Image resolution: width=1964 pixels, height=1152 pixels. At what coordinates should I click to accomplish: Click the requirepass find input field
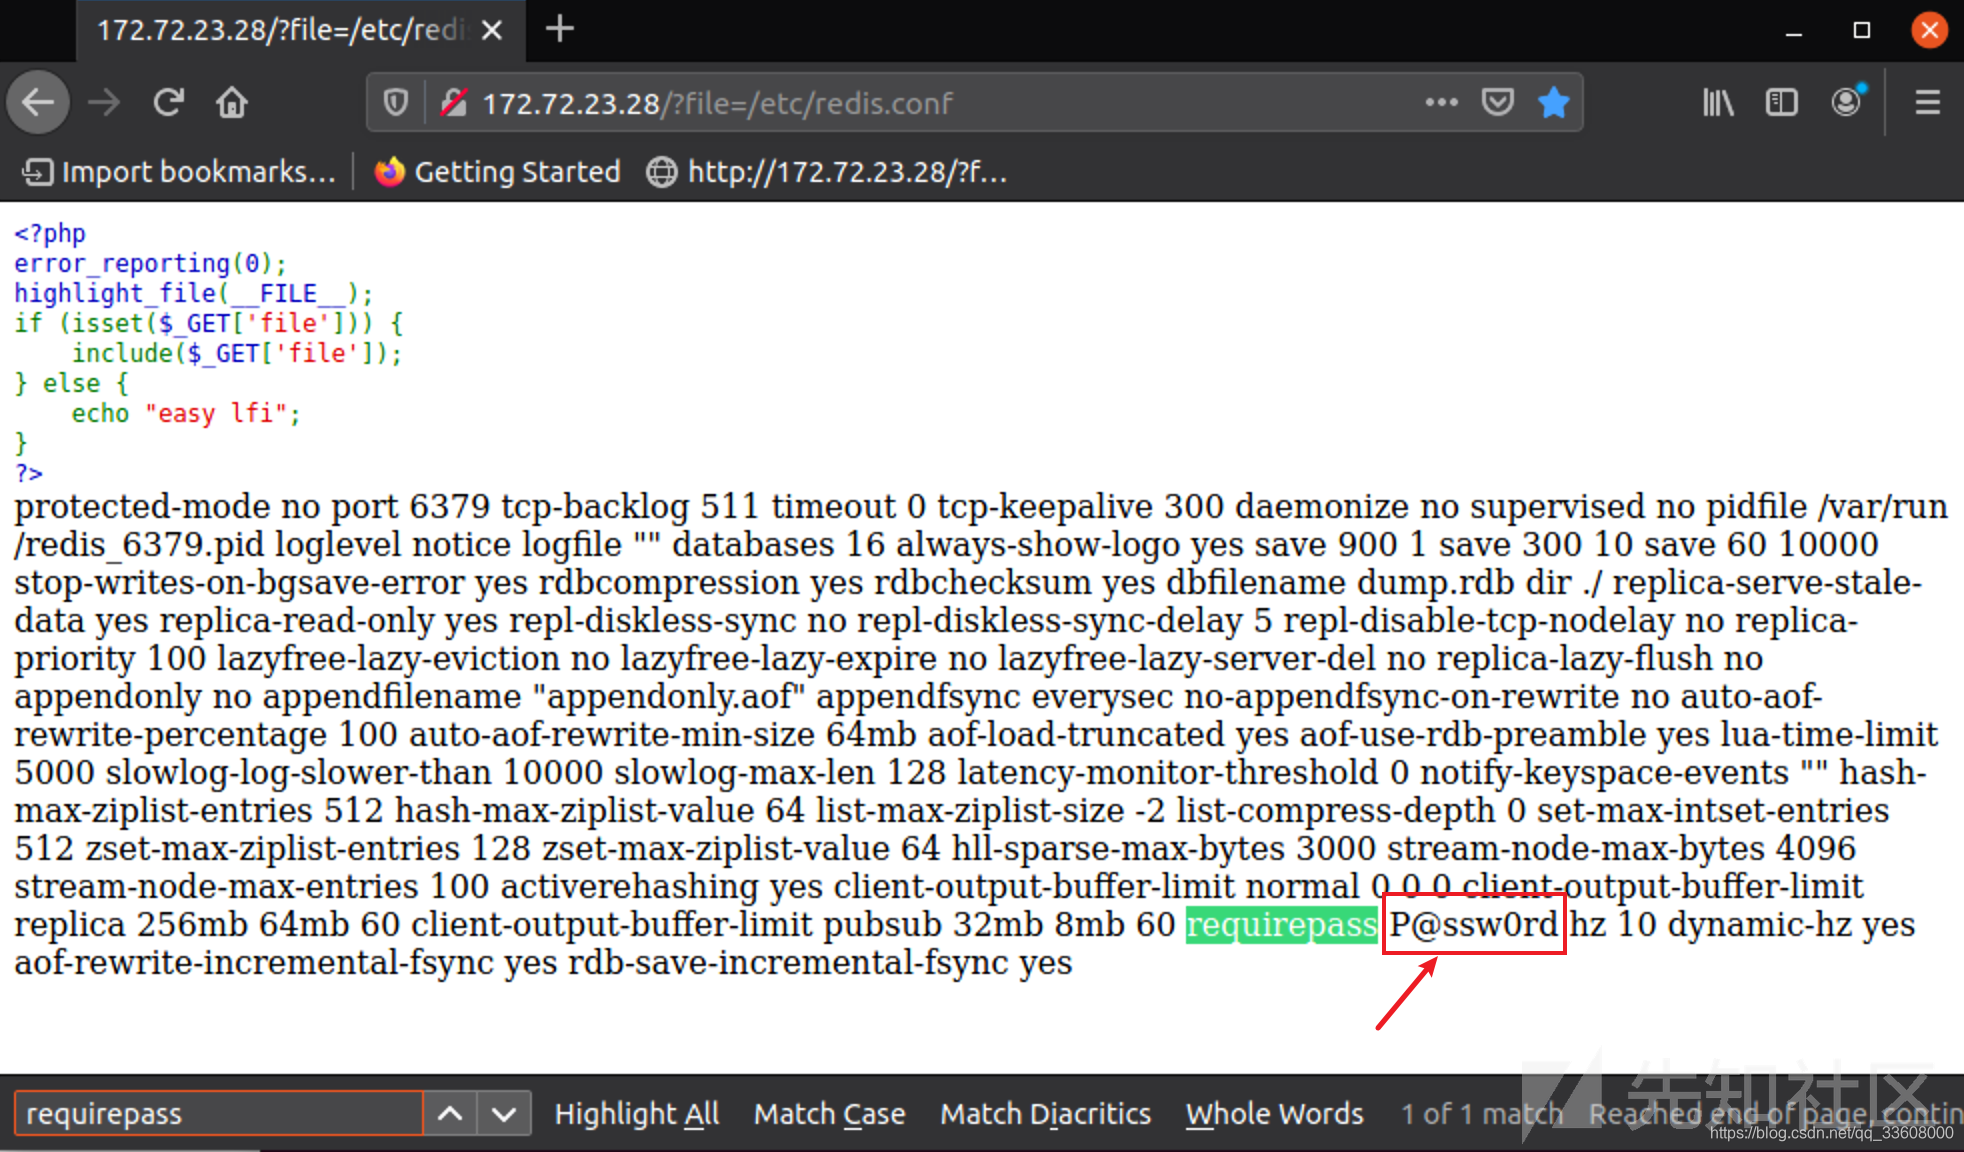219,1113
